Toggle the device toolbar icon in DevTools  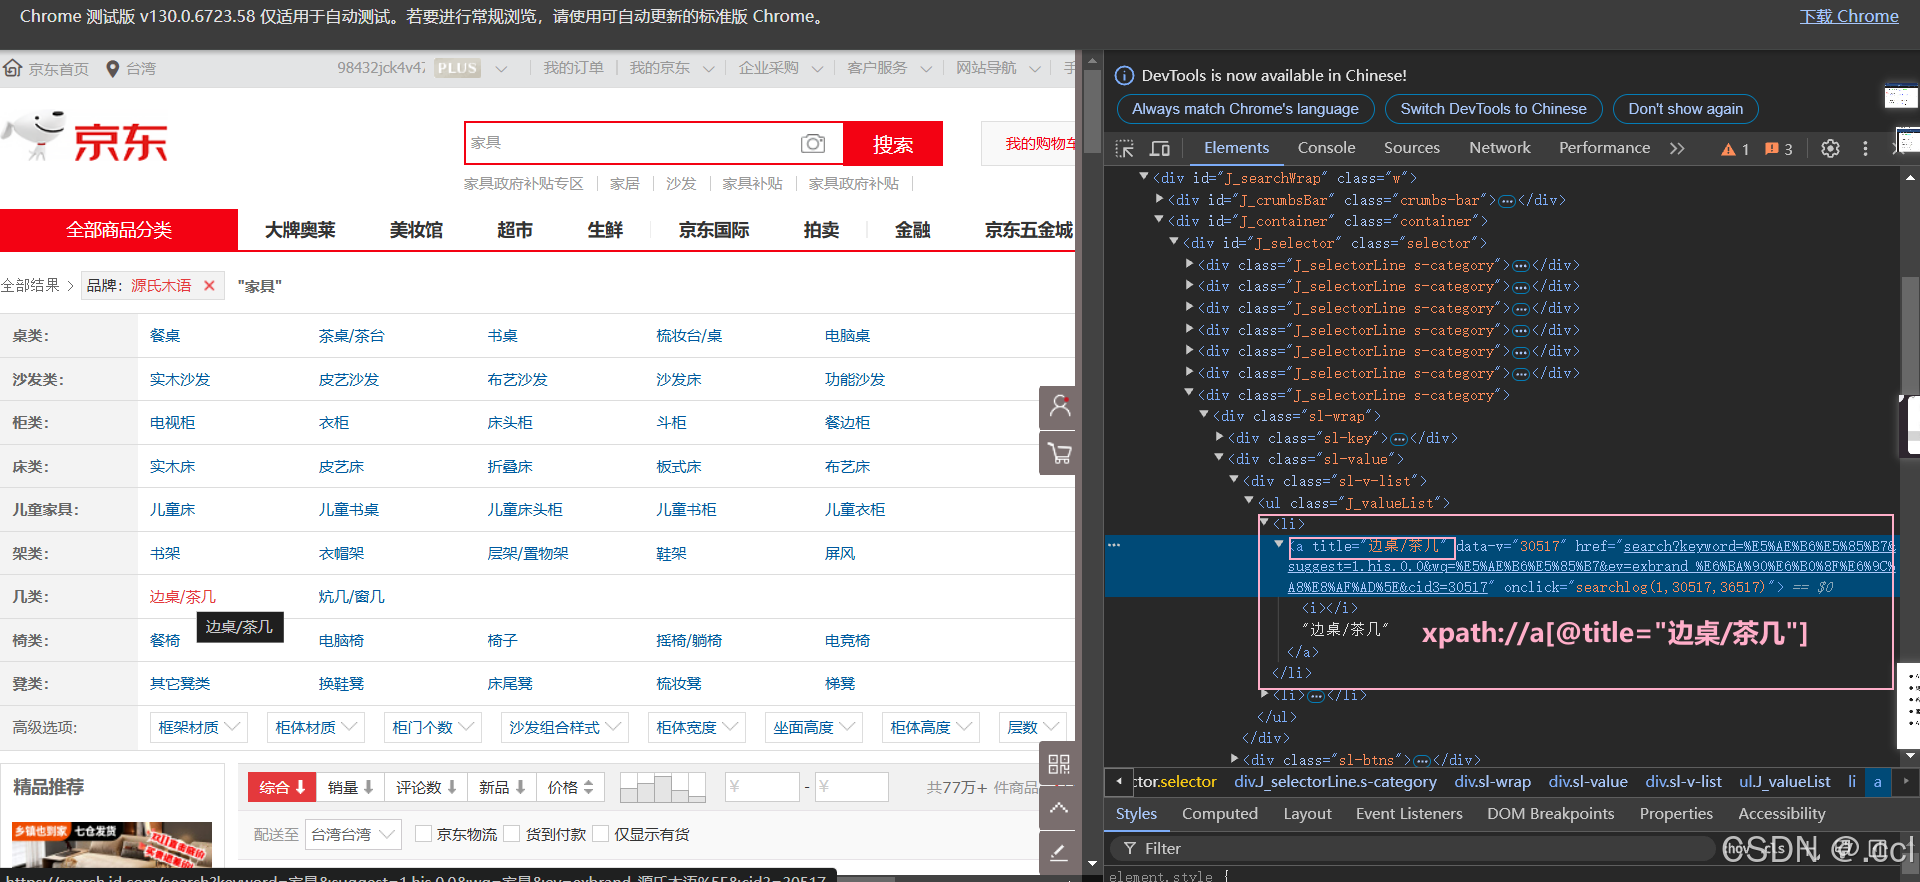[1160, 148]
